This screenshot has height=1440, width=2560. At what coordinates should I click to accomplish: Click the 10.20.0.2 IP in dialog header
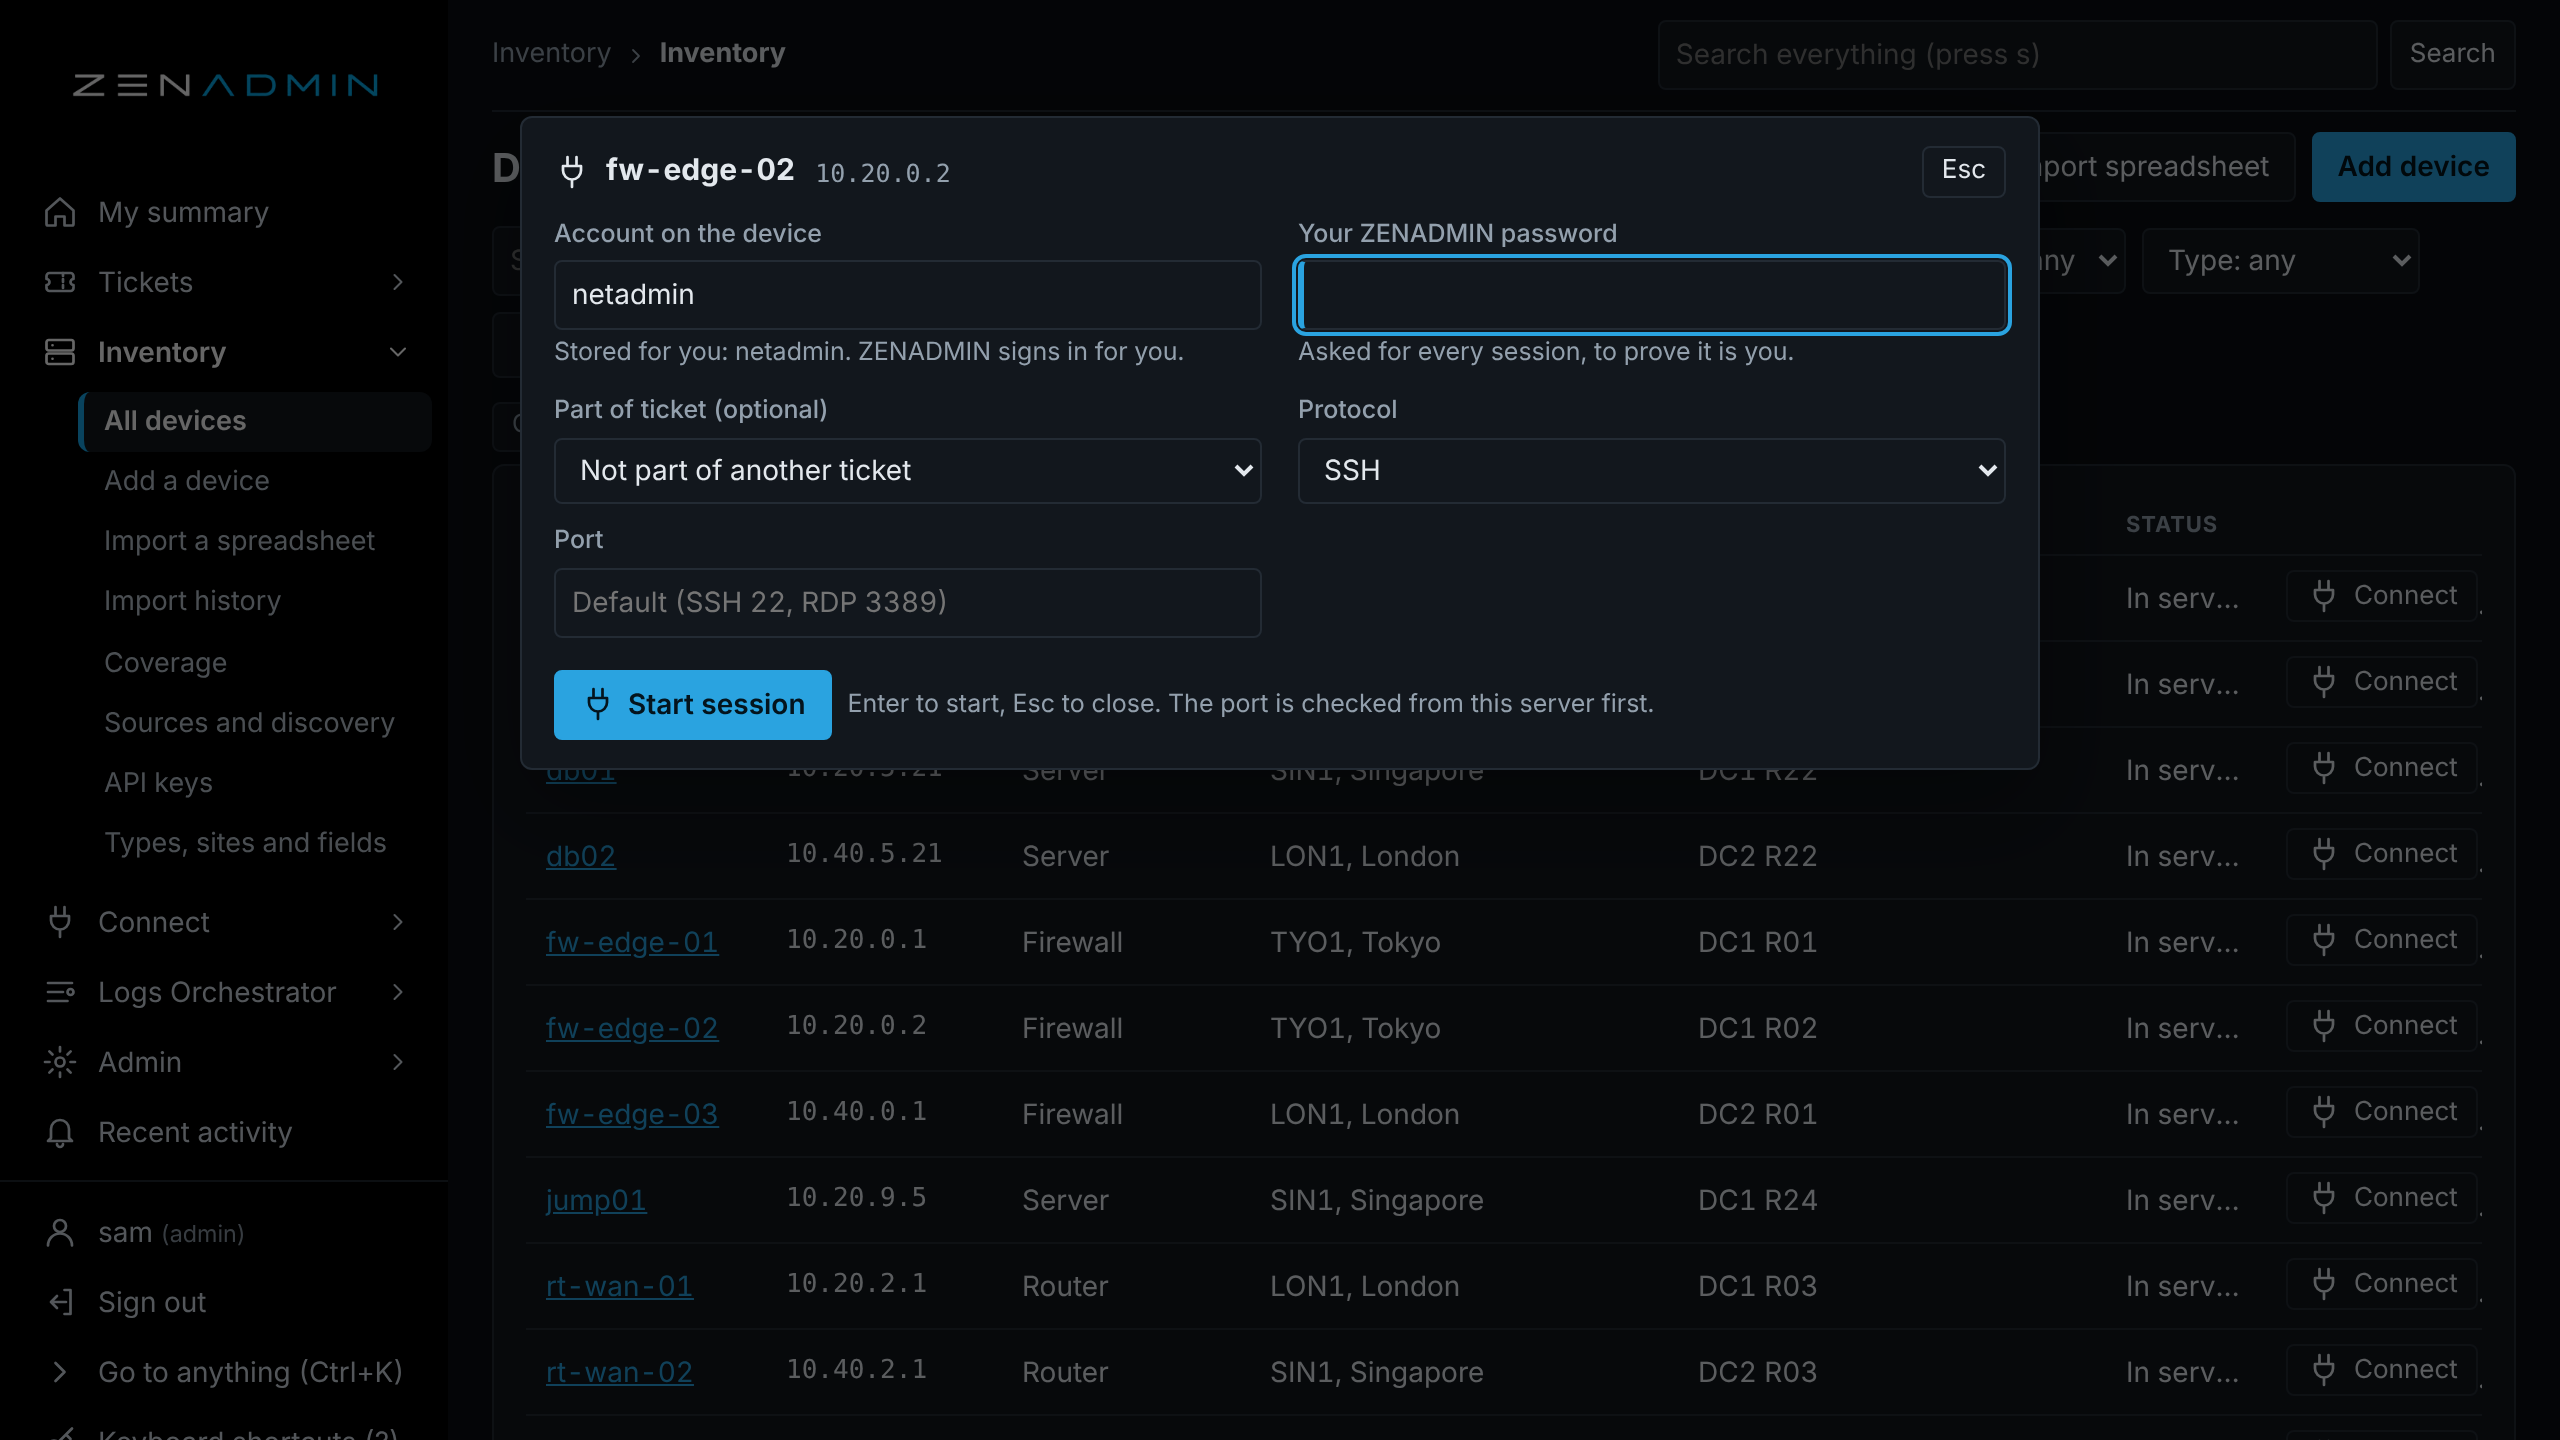883,174
